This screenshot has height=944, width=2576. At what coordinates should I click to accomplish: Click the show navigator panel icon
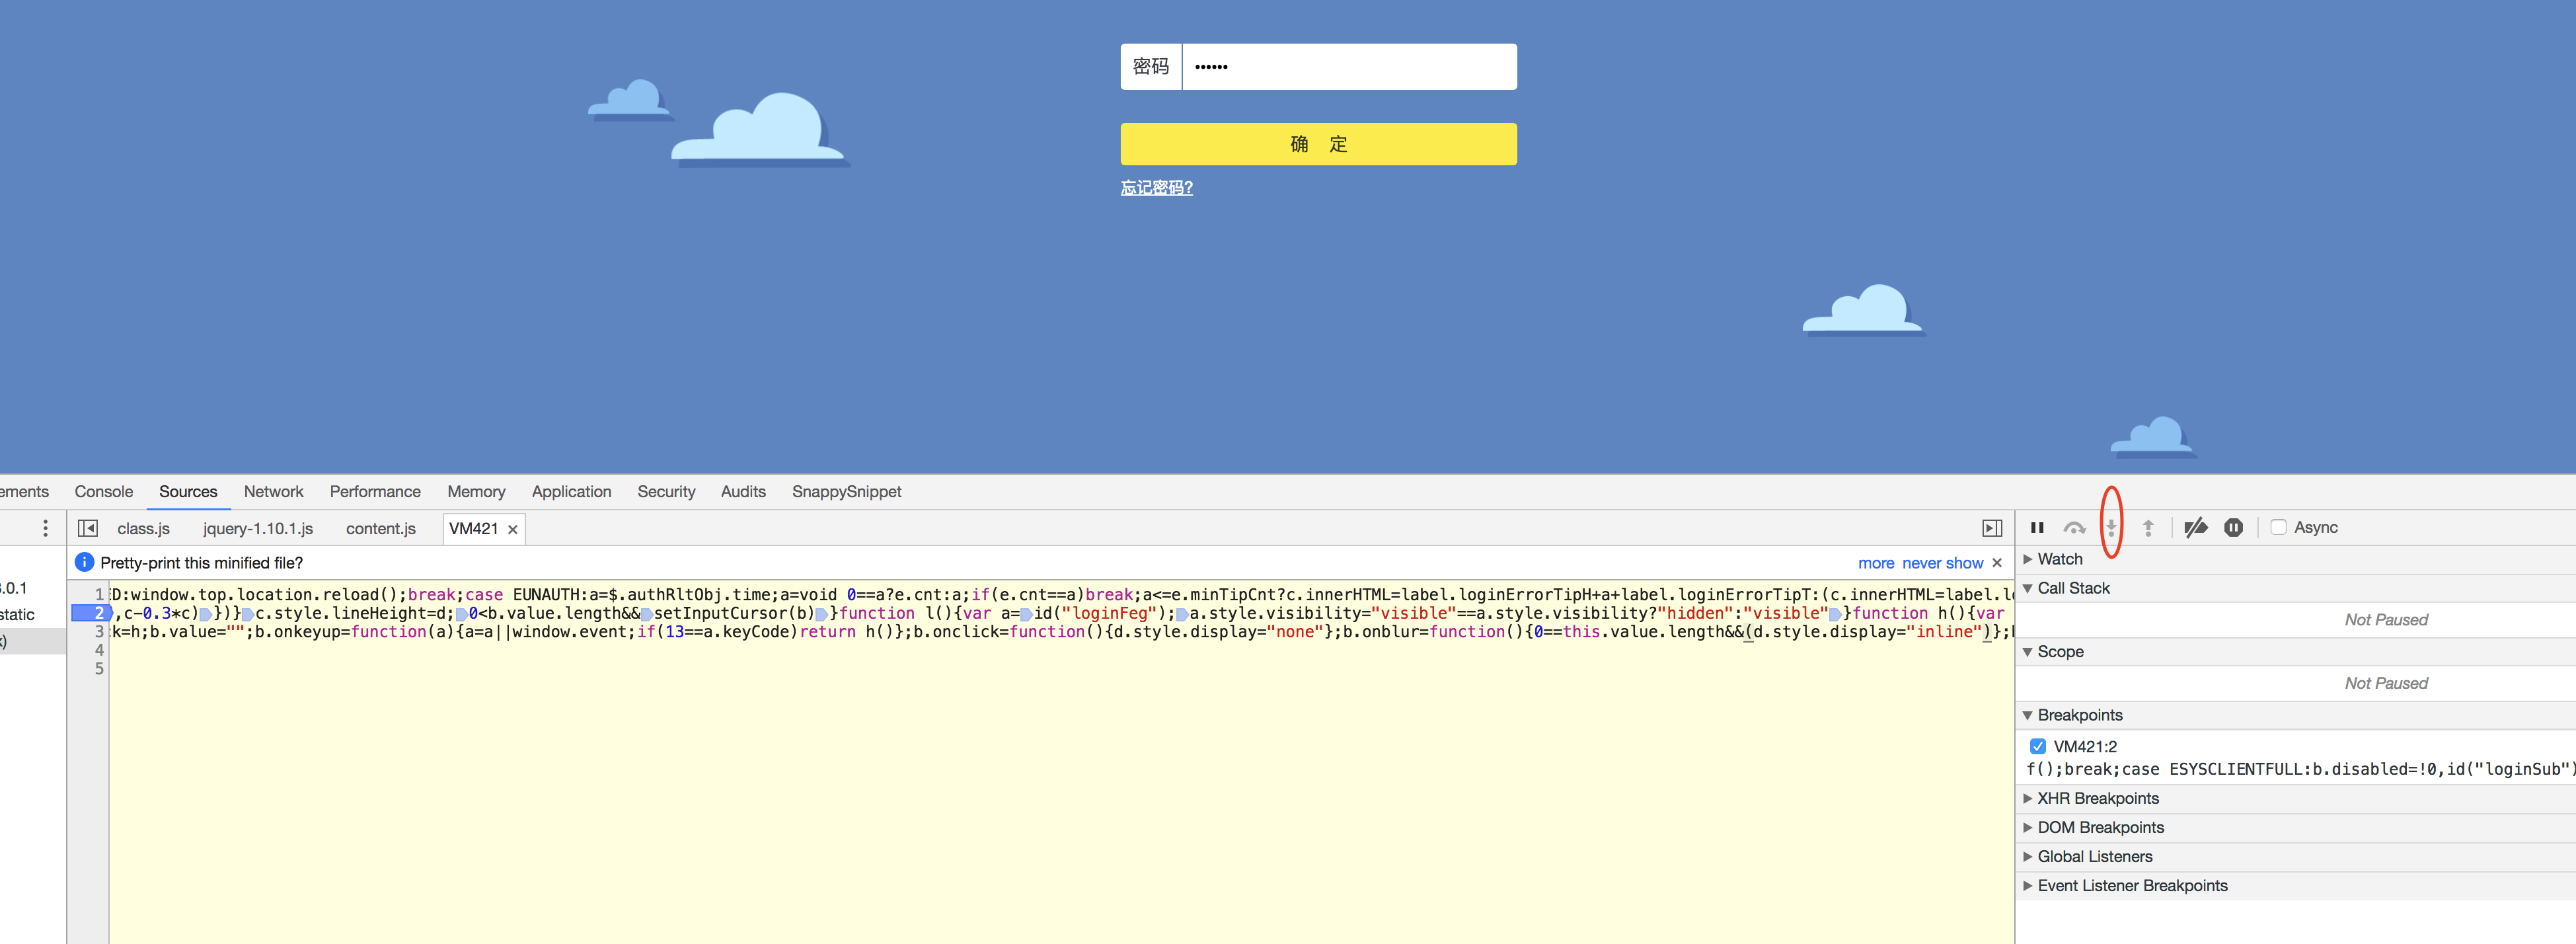[88, 528]
